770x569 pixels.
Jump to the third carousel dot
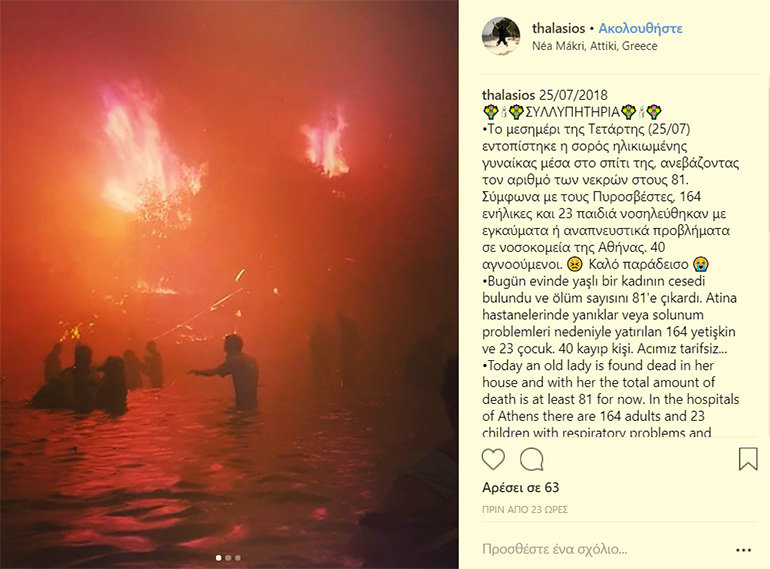238,558
